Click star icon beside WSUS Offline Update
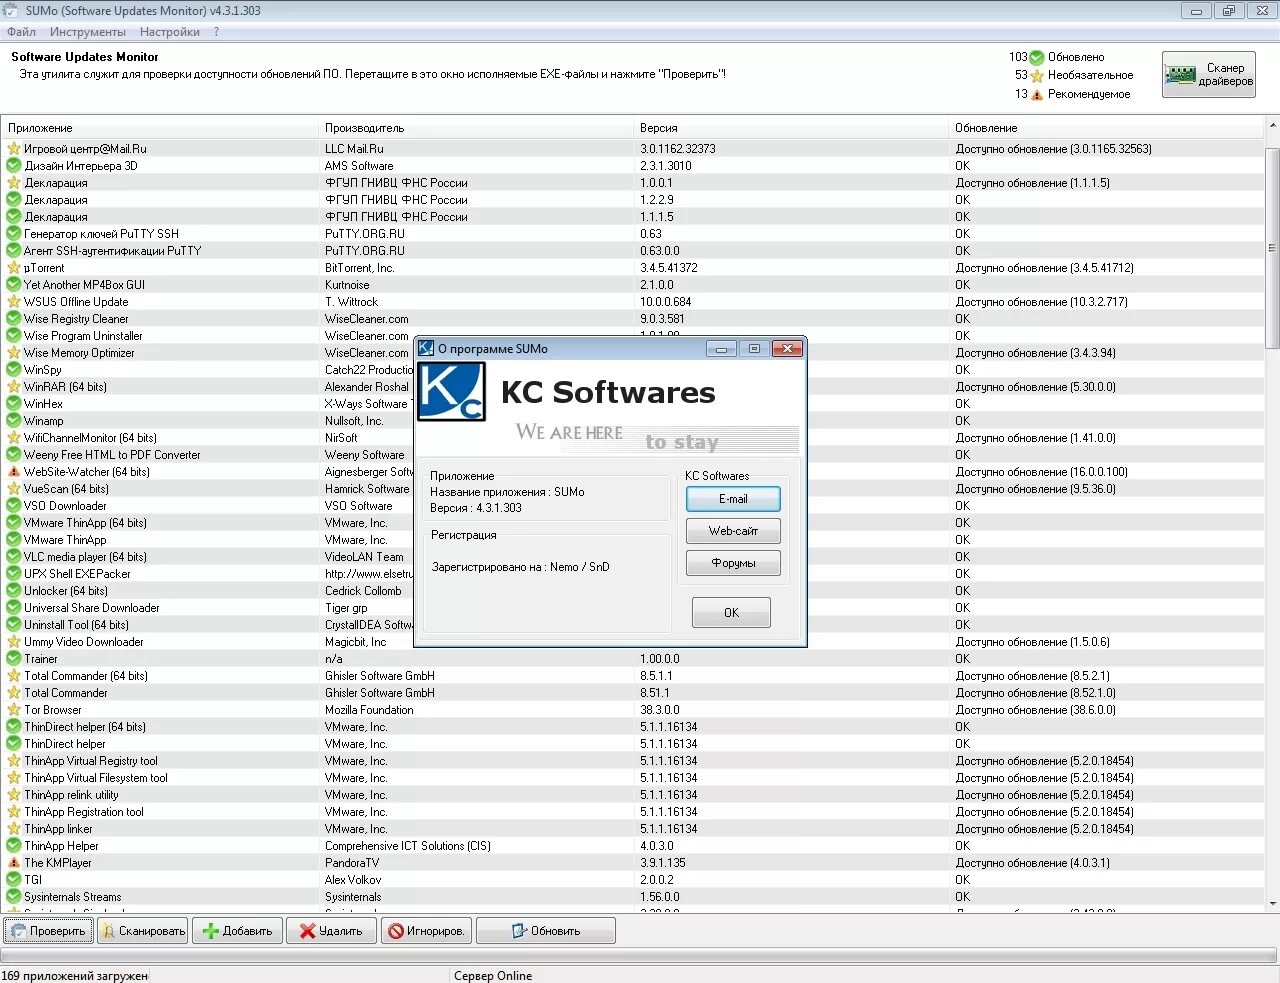The width and height of the screenshot is (1280, 983). (14, 302)
